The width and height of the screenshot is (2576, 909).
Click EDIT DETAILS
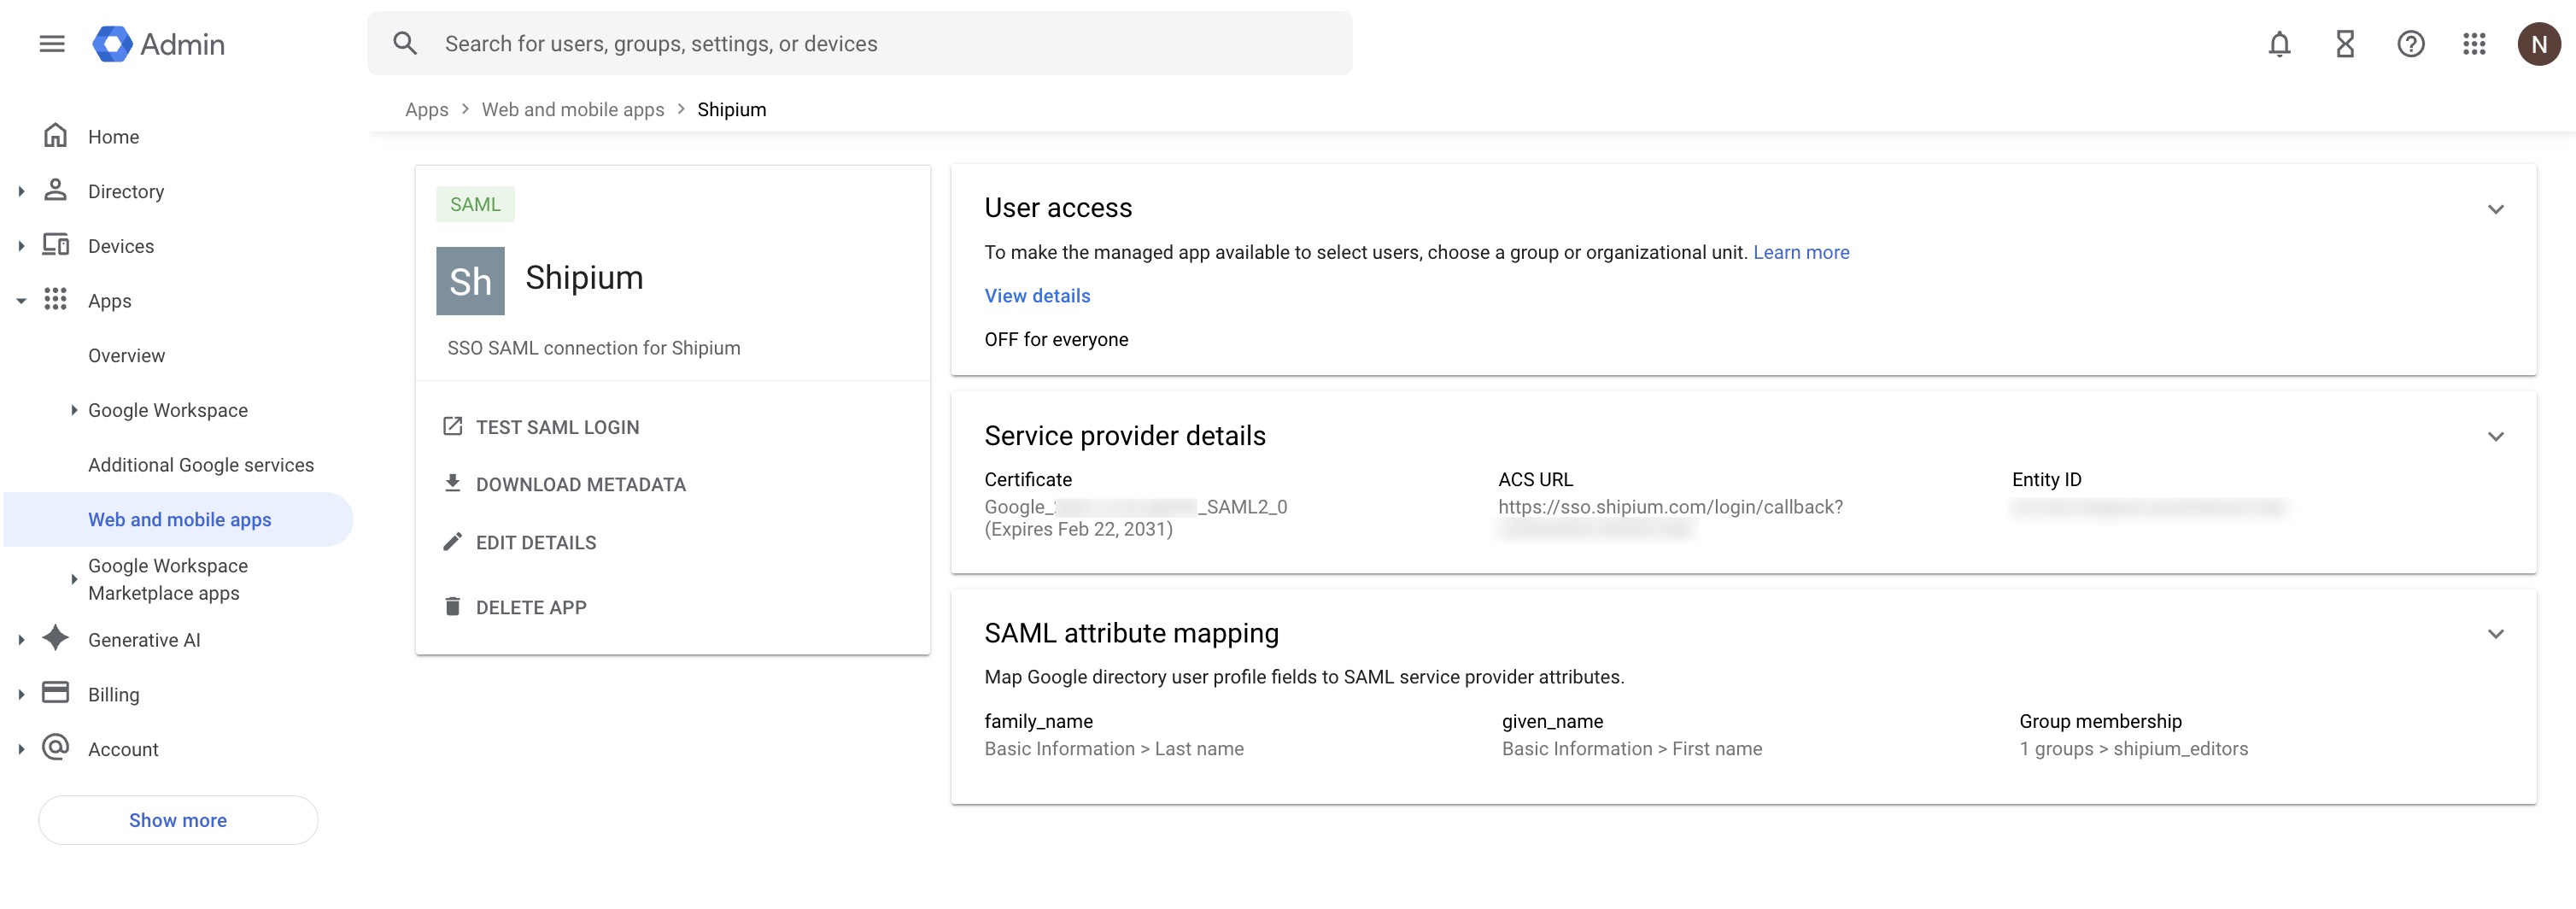[536, 543]
